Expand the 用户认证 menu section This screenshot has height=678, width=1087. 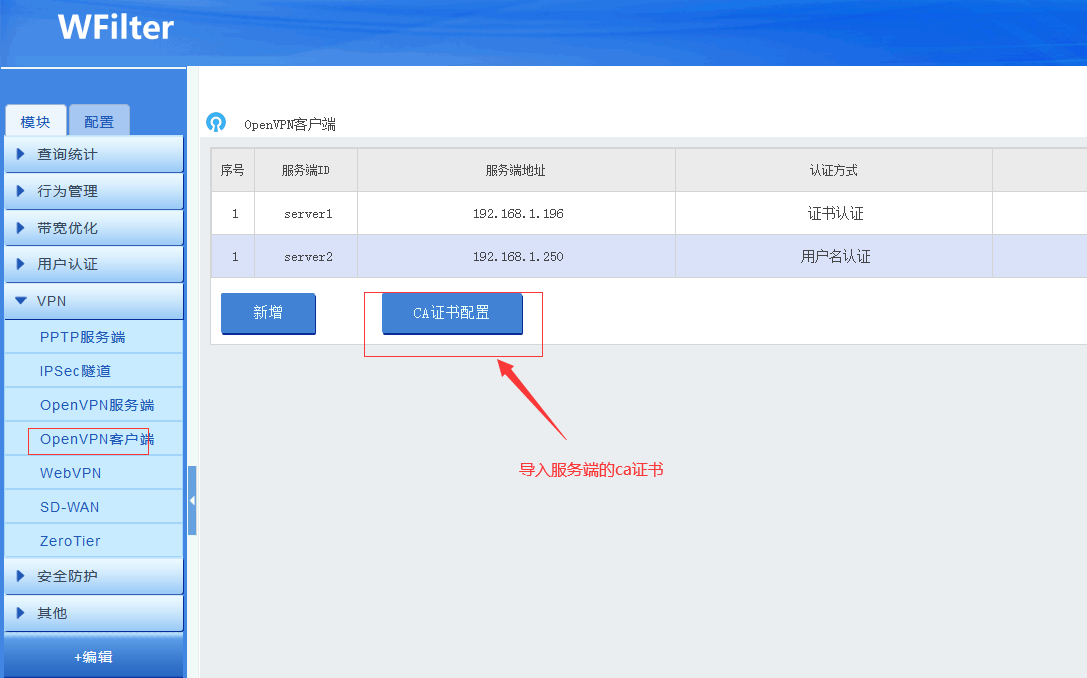93,264
